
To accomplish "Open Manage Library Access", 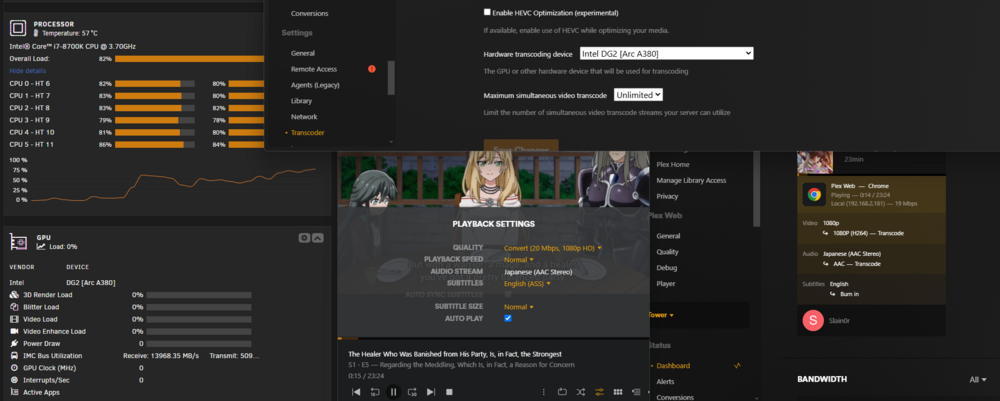I will pyautogui.click(x=691, y=180).
